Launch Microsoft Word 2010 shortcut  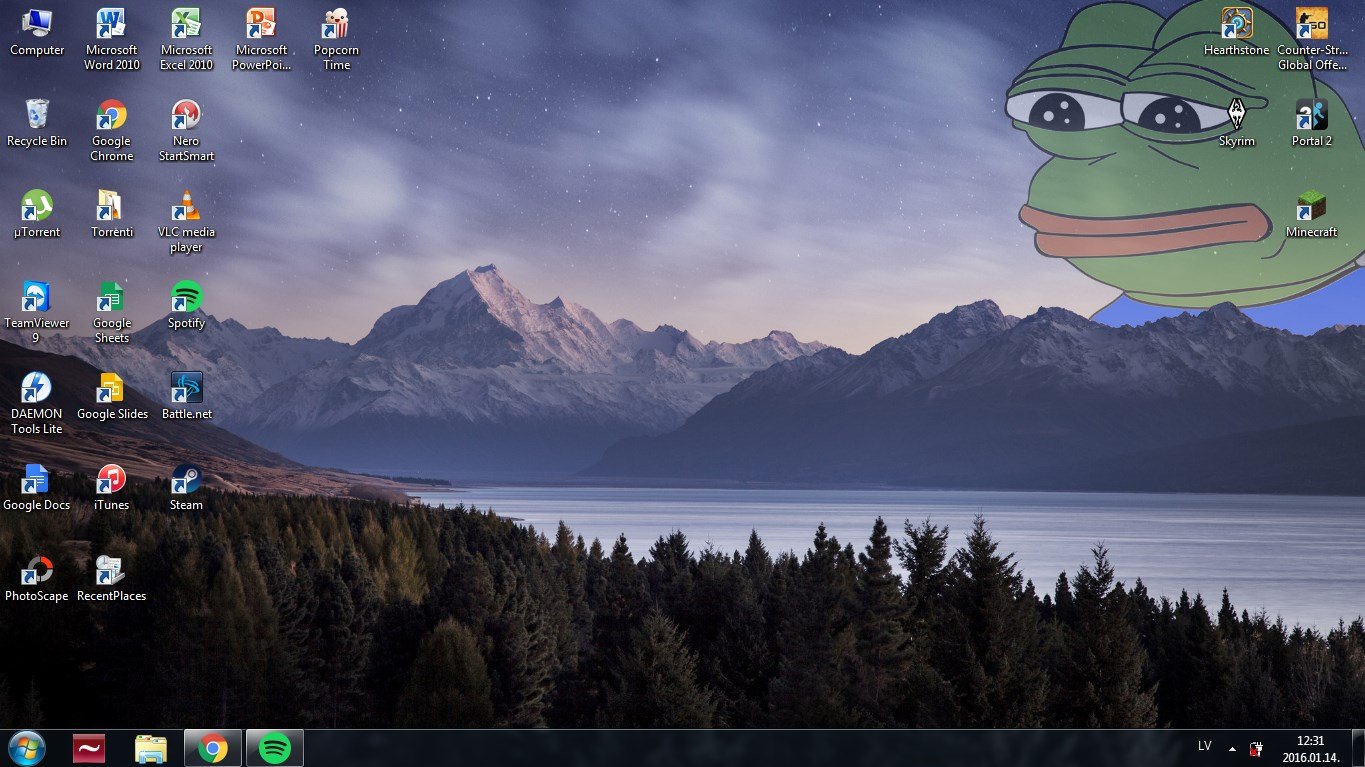click(x=112, y=39)
